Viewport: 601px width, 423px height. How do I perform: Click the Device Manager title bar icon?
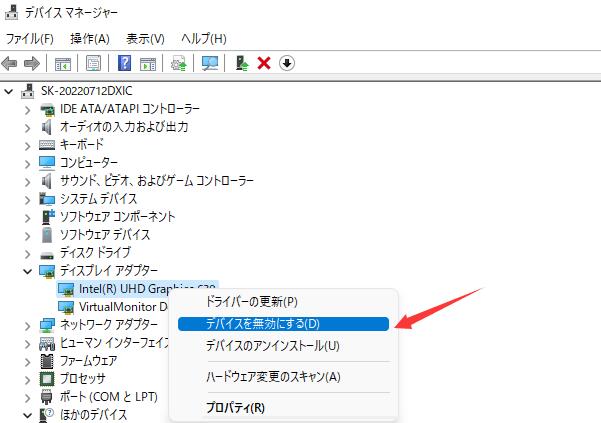click(11, 12)
